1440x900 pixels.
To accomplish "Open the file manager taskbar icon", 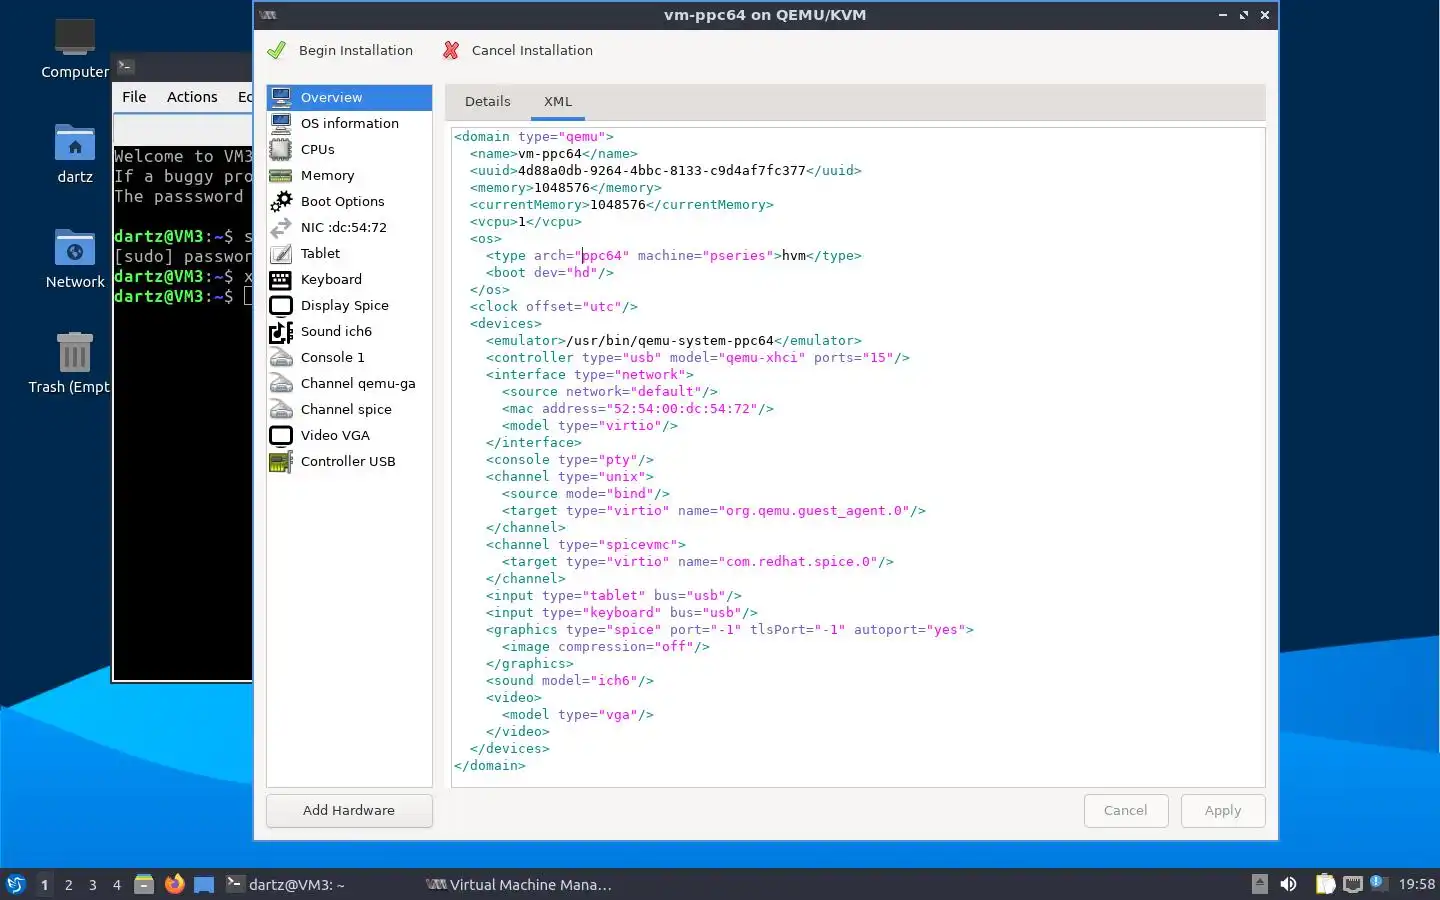I will 144,884.
